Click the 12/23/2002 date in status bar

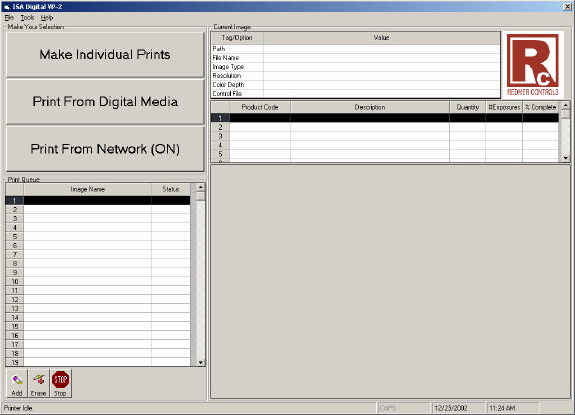pos(451,408)
